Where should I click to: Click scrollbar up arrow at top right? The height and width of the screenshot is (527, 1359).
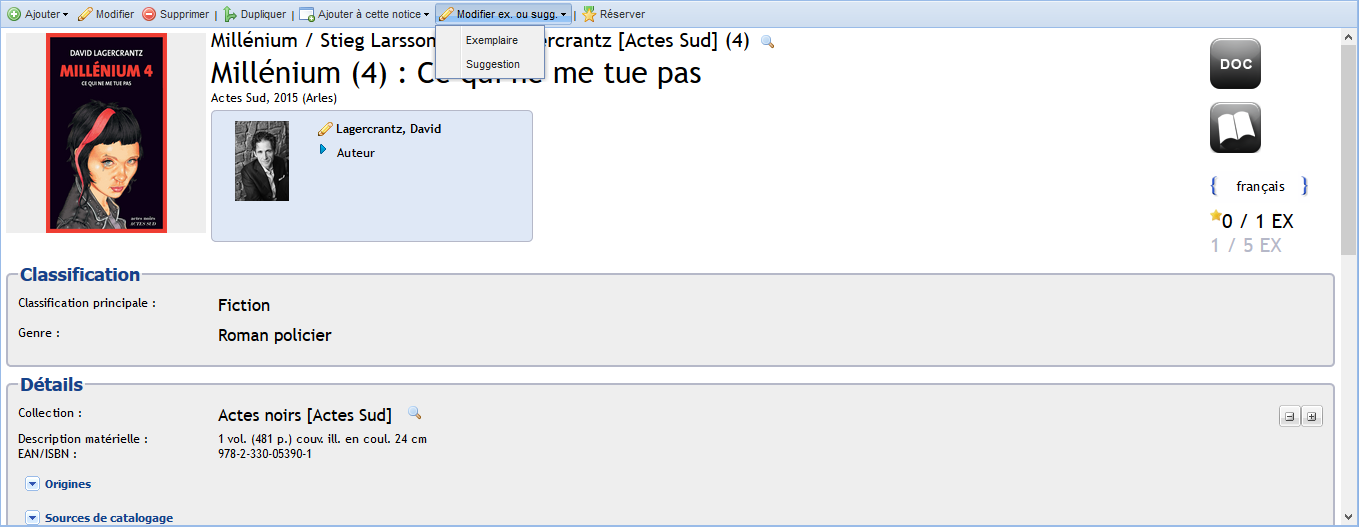pyautogui.click(x=1349, y=37)
